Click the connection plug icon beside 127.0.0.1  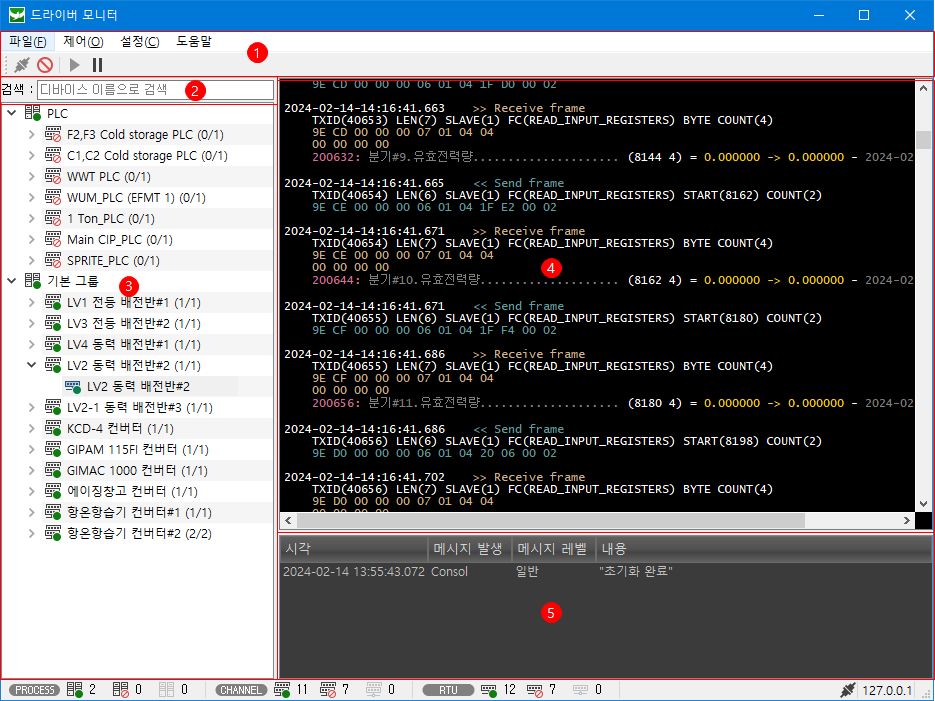[x=848, y=690]
